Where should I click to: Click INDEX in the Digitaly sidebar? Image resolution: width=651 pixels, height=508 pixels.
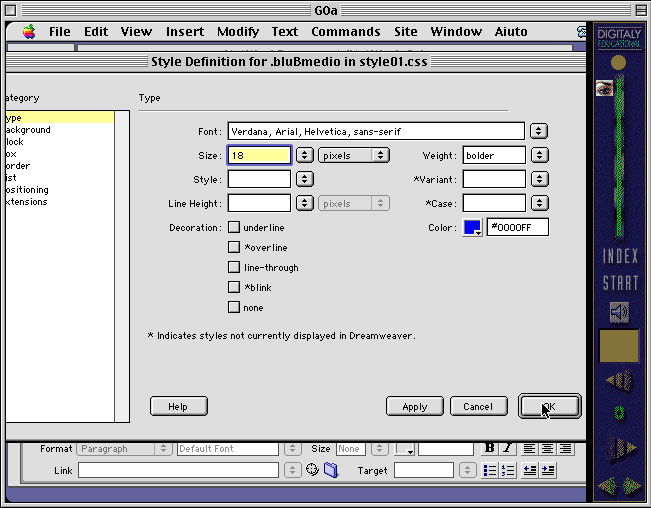pyautogui.click(x=620, y=256)
